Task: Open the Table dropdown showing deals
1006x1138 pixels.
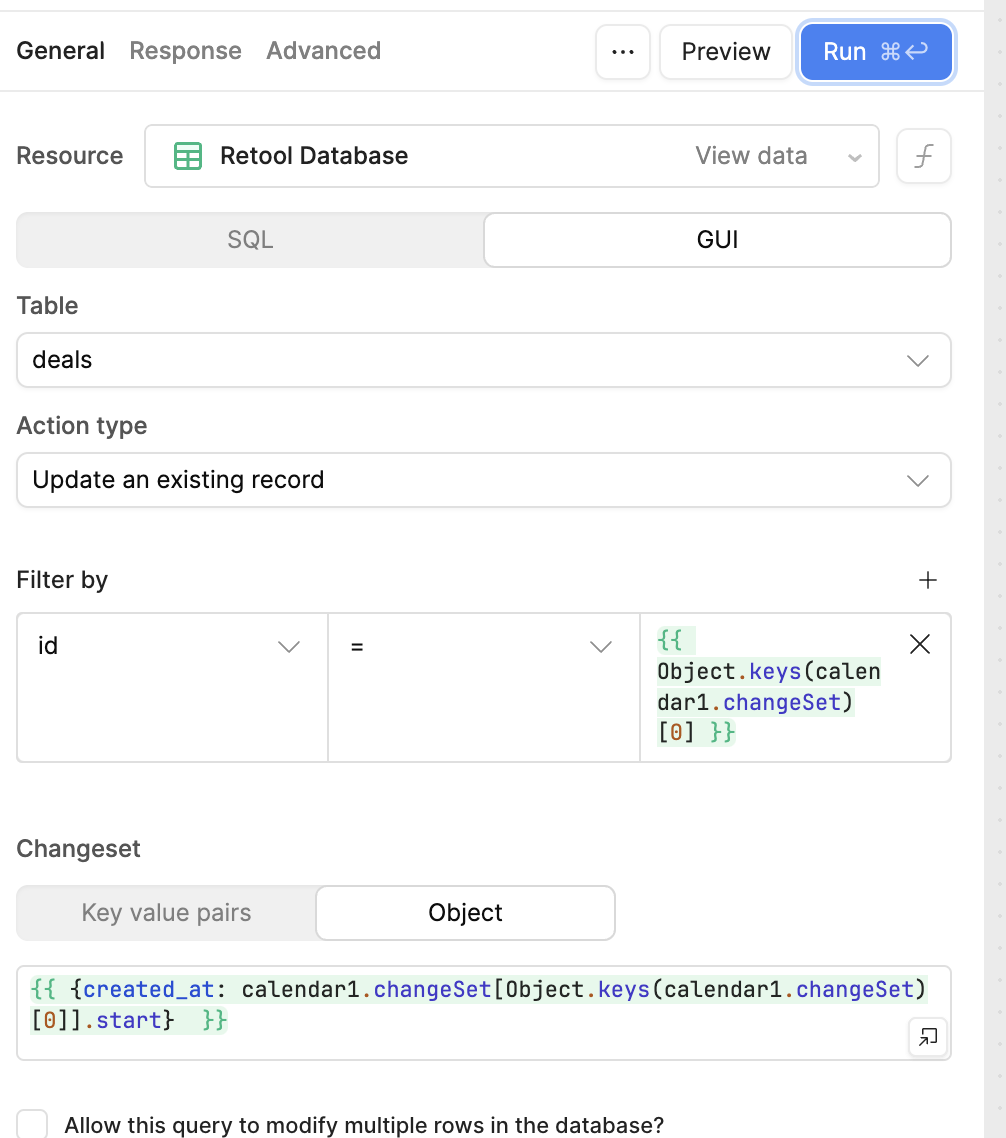Action: click(x=484, y=360)
